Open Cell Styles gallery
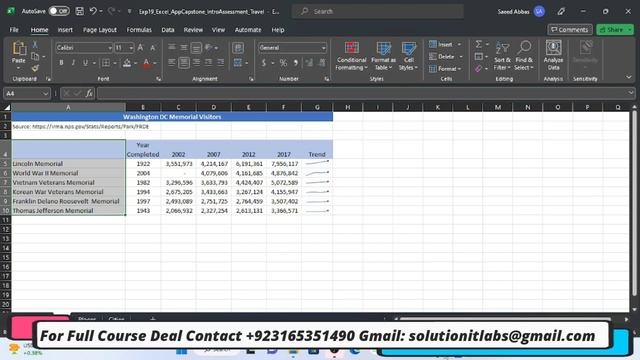Image resolution: width=640 pixels, height=360 pixels. 408,56
